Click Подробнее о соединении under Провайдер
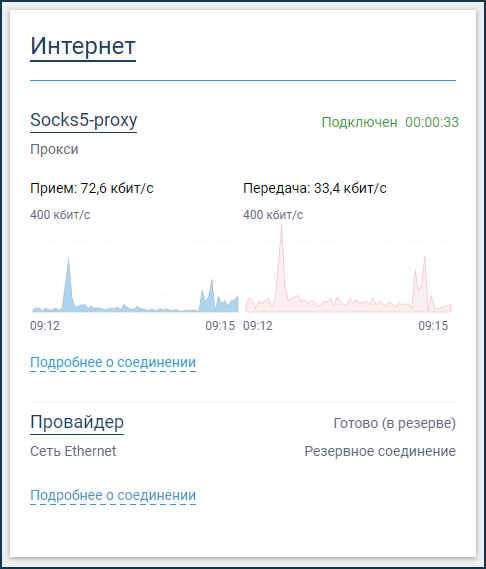The width and height of the screenshot is (486, 569). [x=113, y=495]
